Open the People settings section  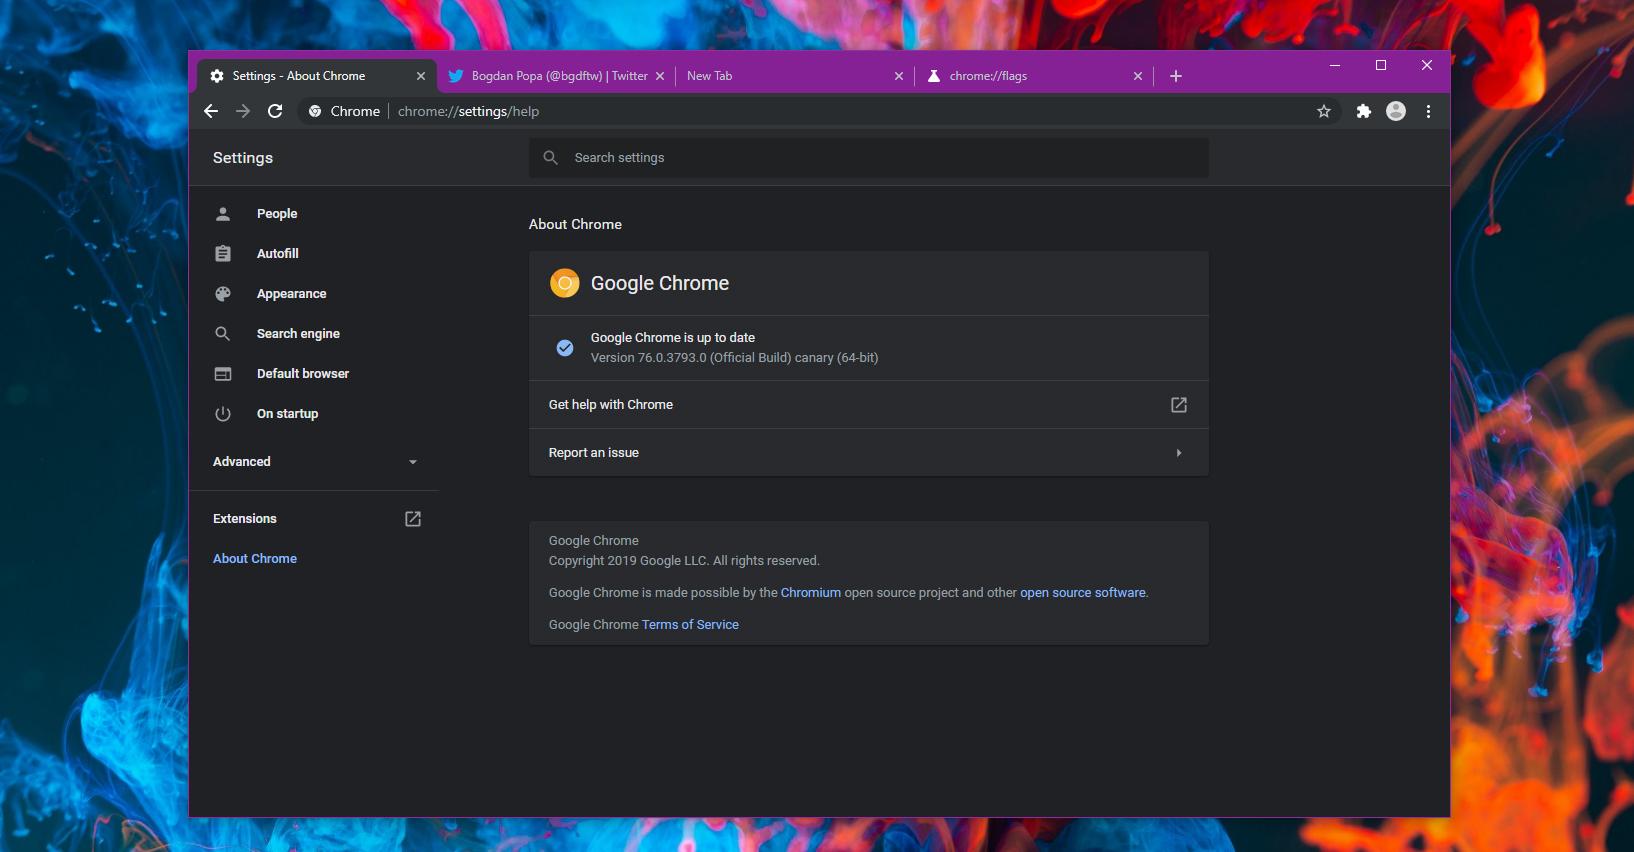[277, 214]
